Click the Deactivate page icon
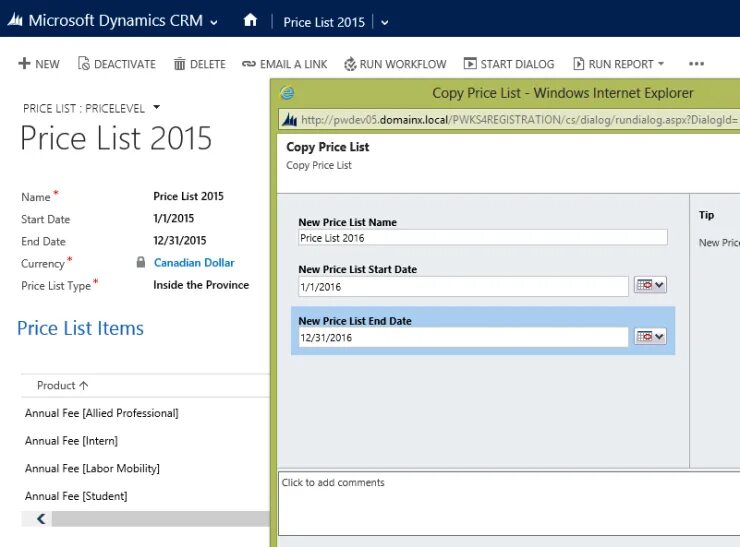 84,63
